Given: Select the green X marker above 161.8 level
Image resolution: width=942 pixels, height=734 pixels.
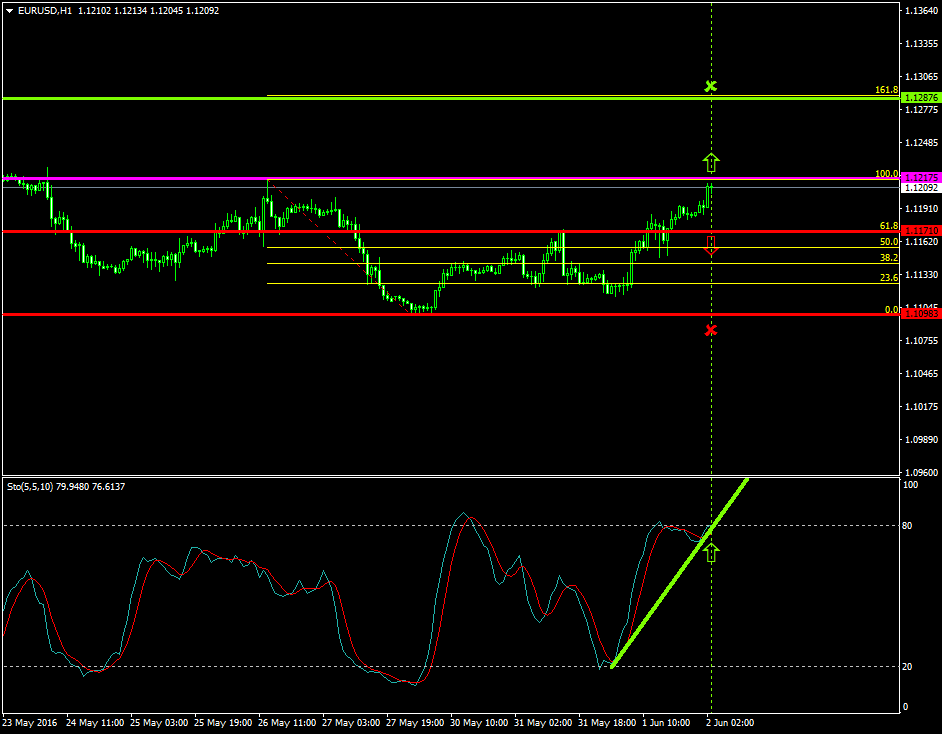Looking at the screenshot, I should click(x=711, y=86).
